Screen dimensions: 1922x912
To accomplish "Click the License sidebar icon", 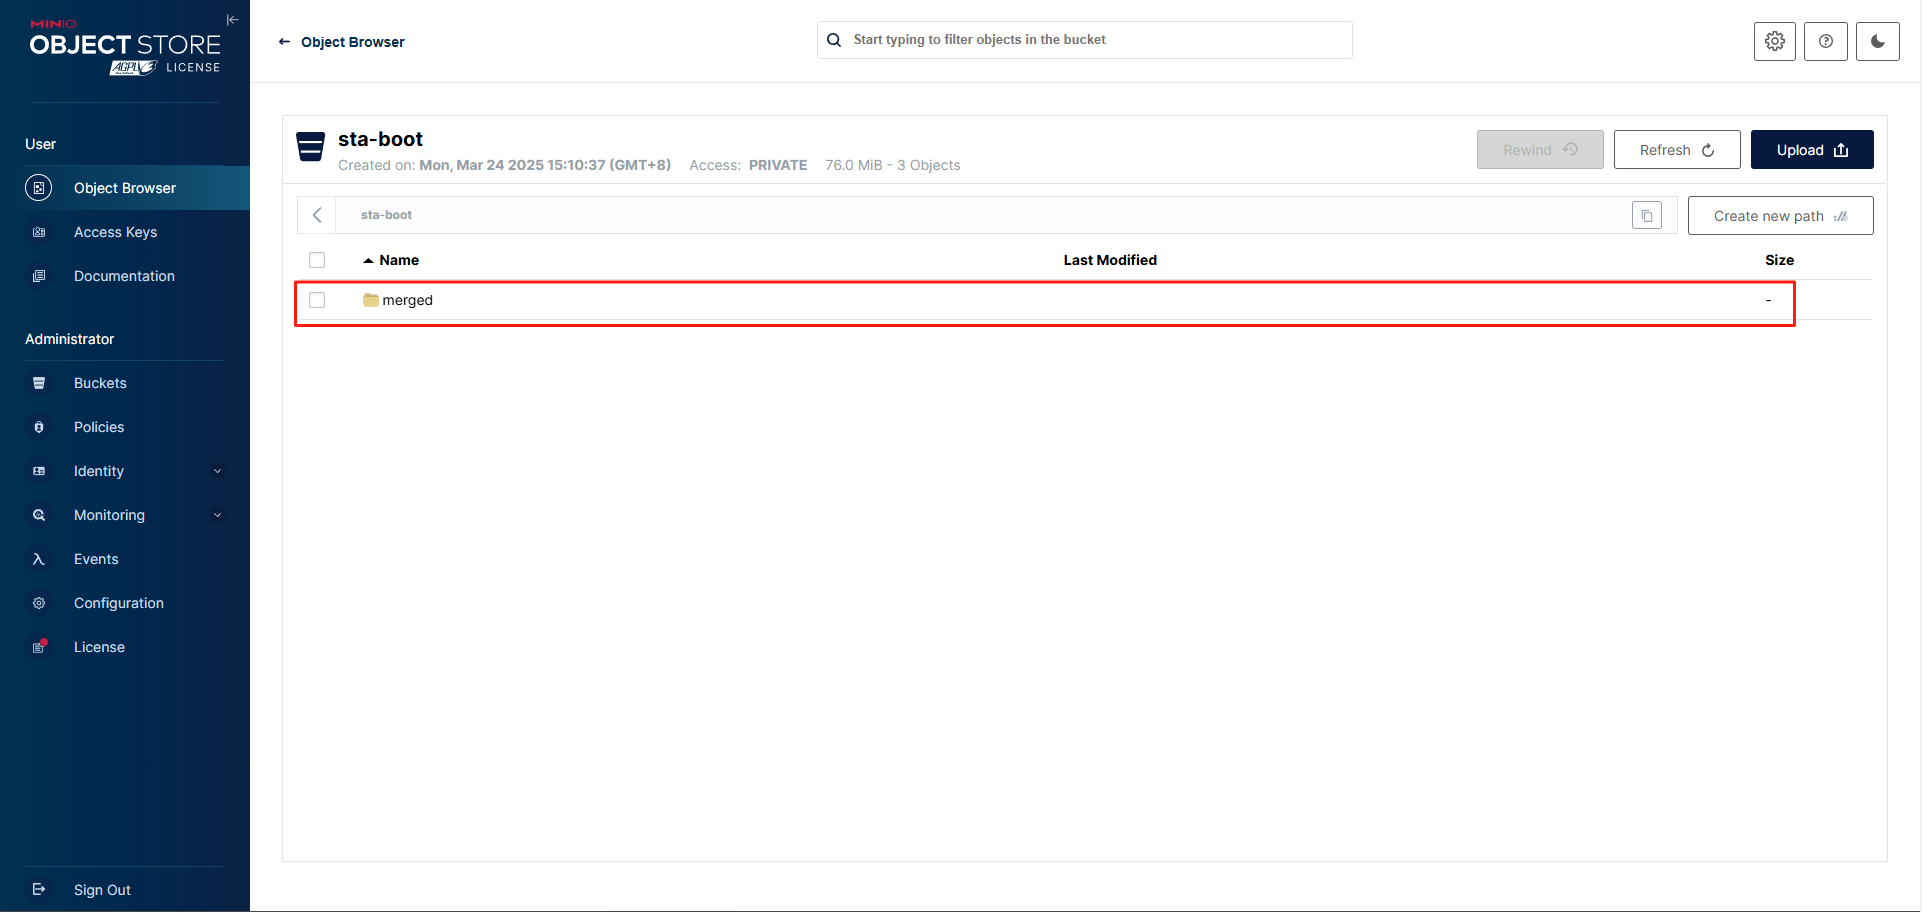I will coord(39,647).
